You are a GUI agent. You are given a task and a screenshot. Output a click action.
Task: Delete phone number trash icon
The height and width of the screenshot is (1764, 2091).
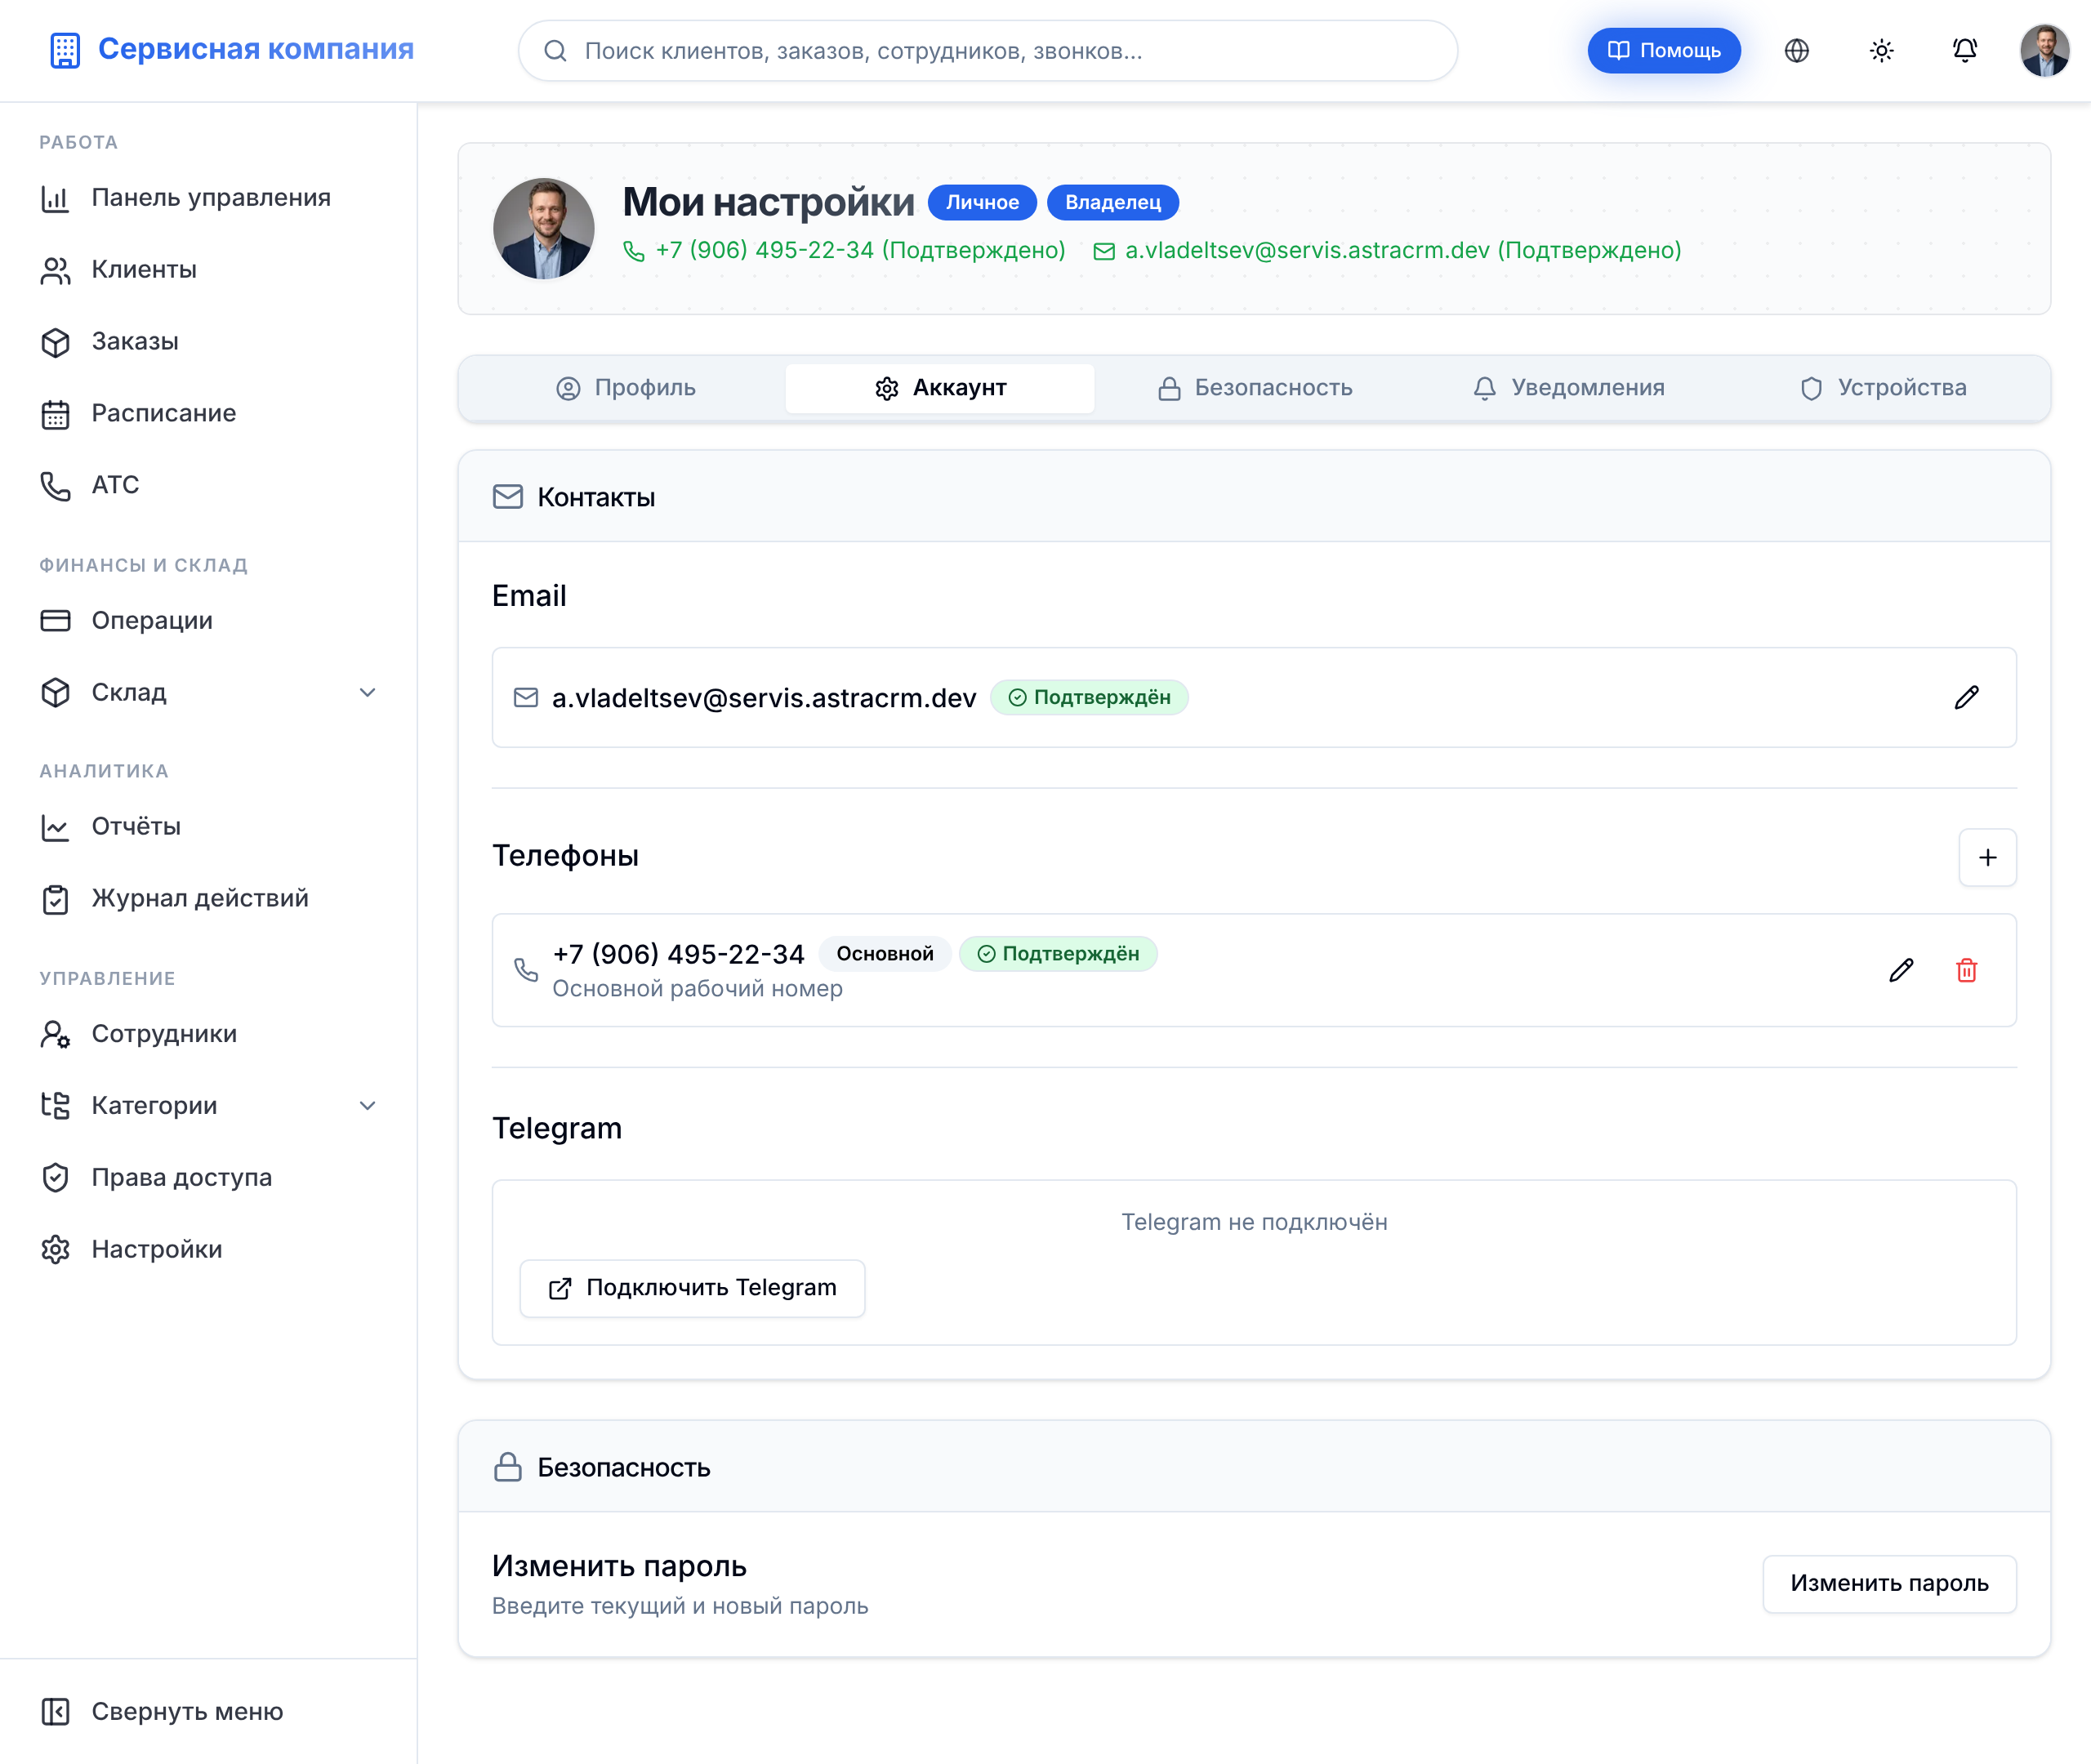[x=1966, y=971]
